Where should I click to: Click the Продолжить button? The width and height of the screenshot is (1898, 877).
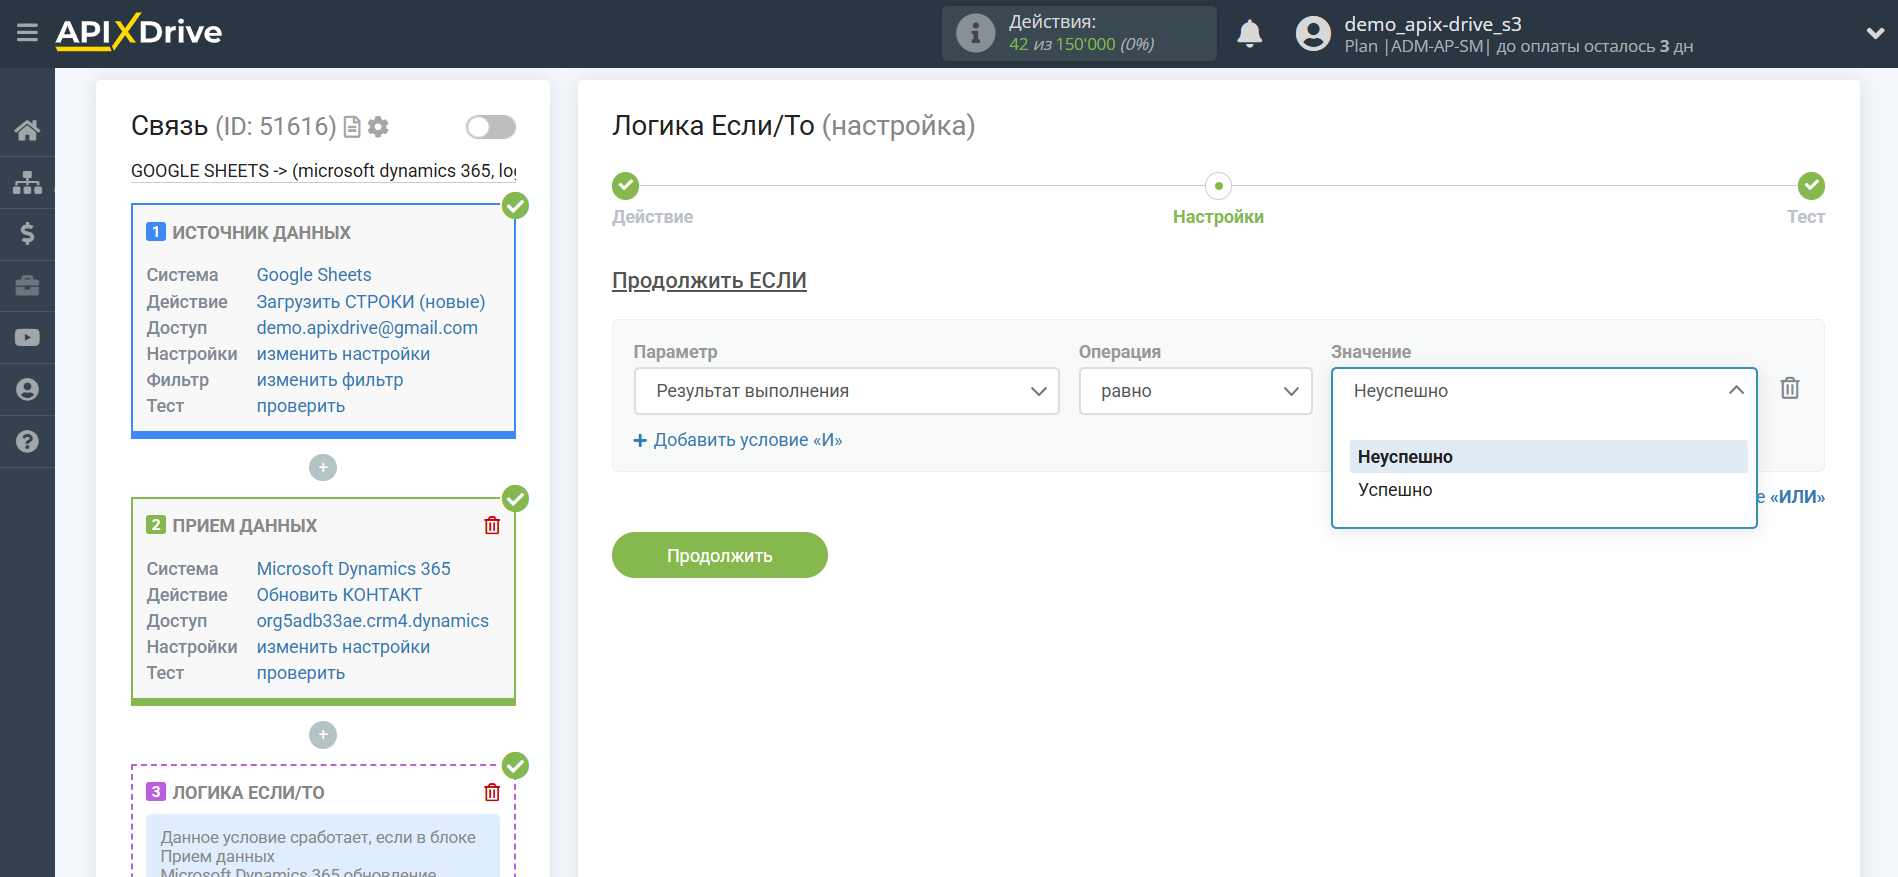(x=720, y=555)
